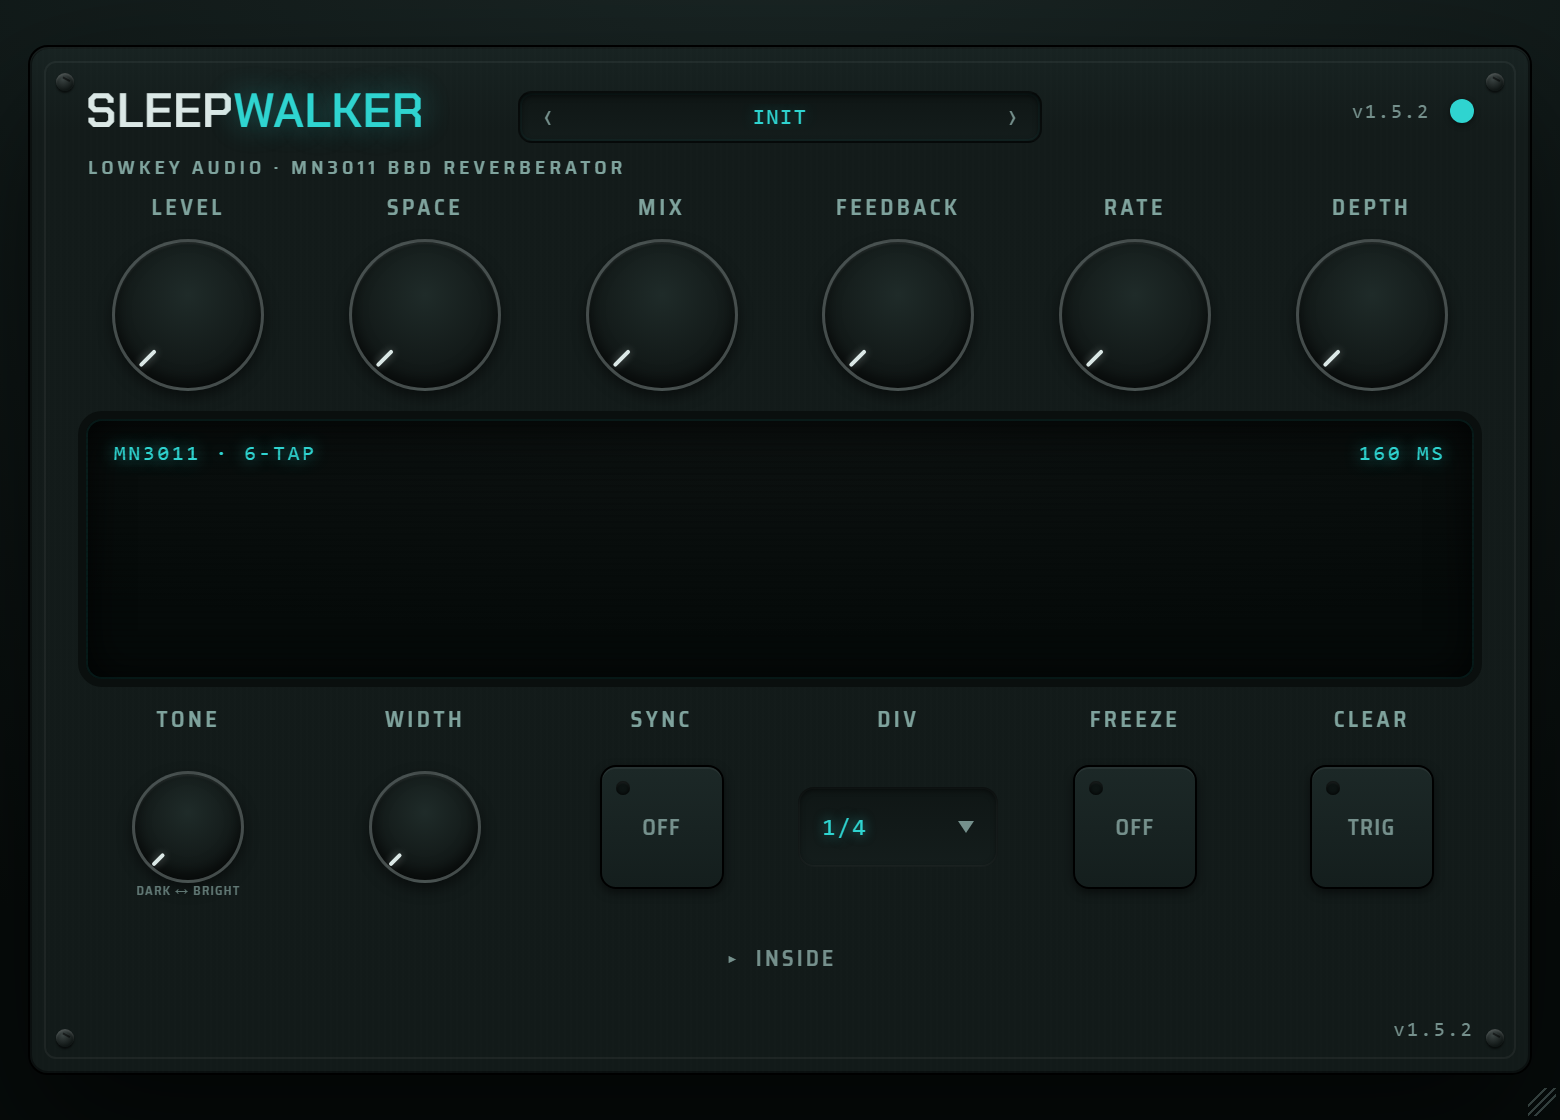Open the DIV 1/4 dropdown
Viewport: 1560px width, 1120px height.
click(898, 827)
